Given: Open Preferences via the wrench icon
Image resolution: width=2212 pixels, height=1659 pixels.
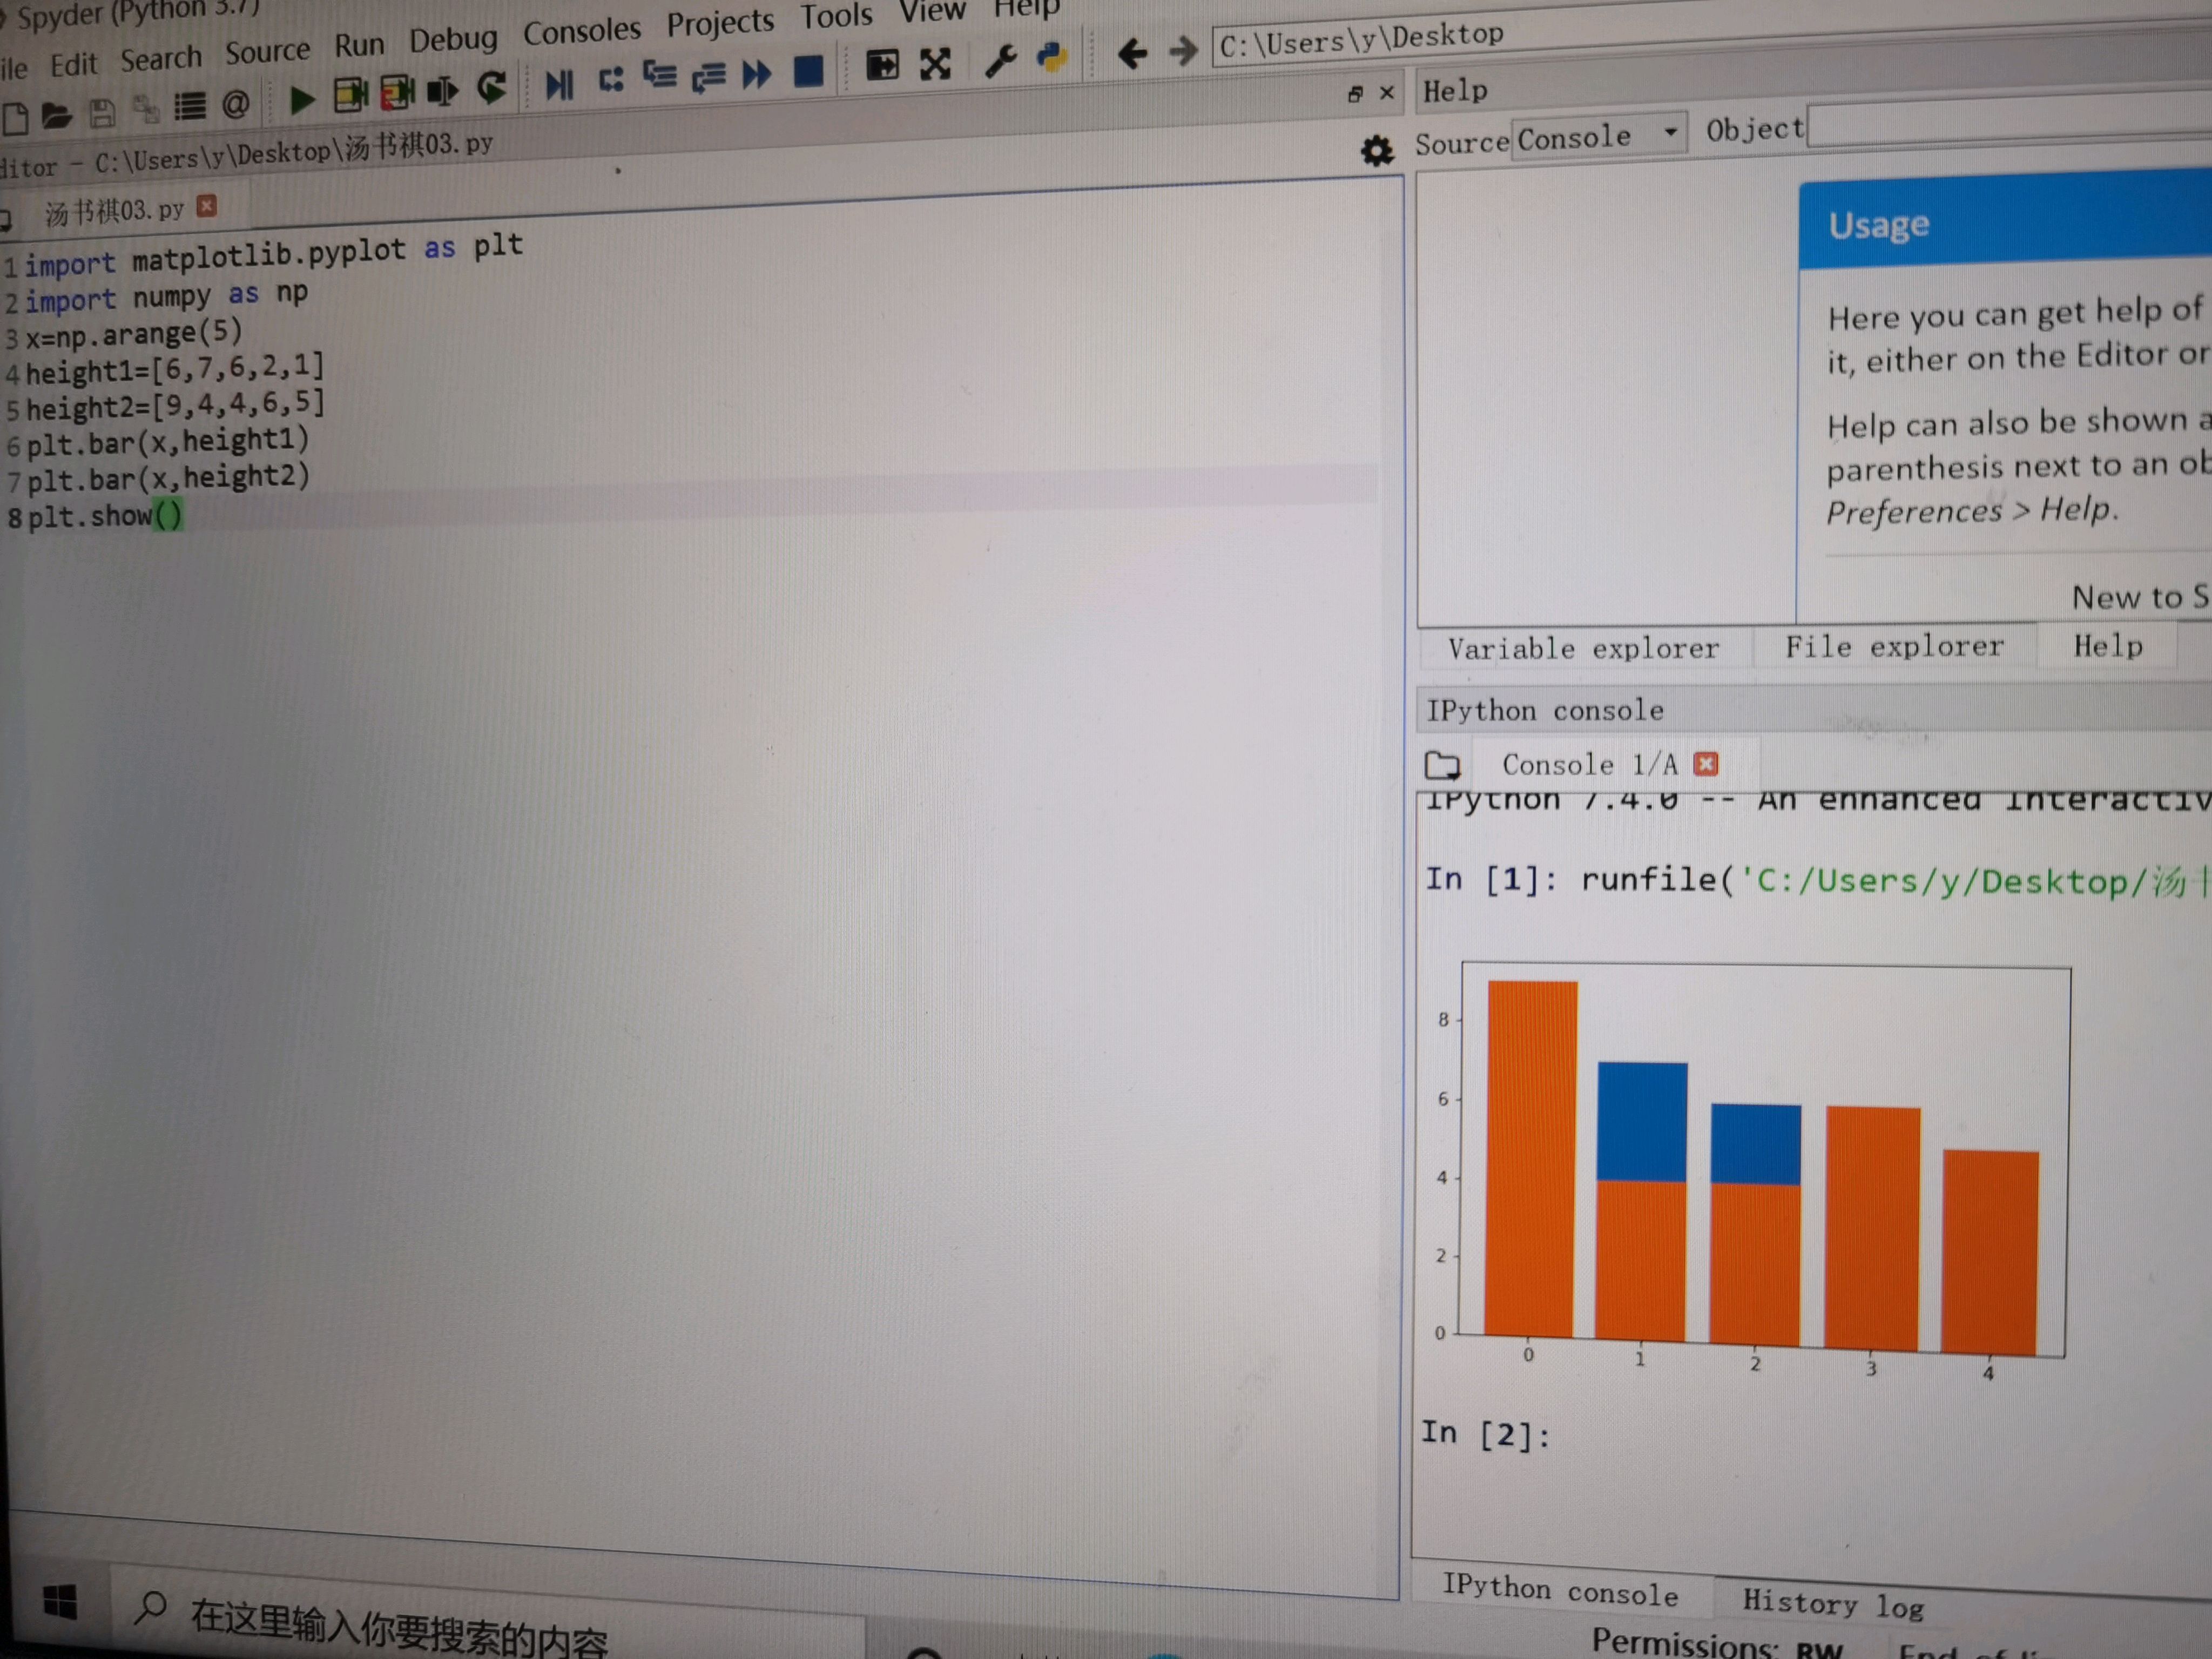Looking at the screenshot, I should tap(1001, 61).
